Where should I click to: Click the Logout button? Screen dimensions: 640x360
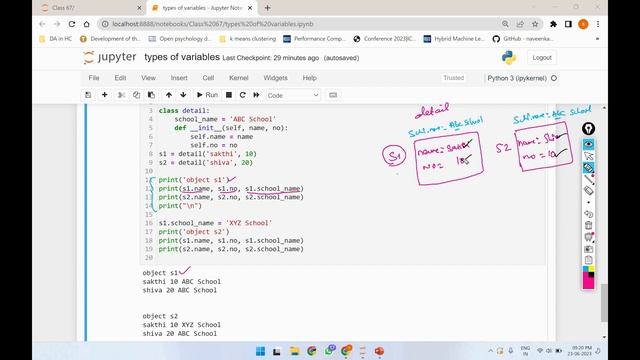pyautogui.click(x=542, y=58)
